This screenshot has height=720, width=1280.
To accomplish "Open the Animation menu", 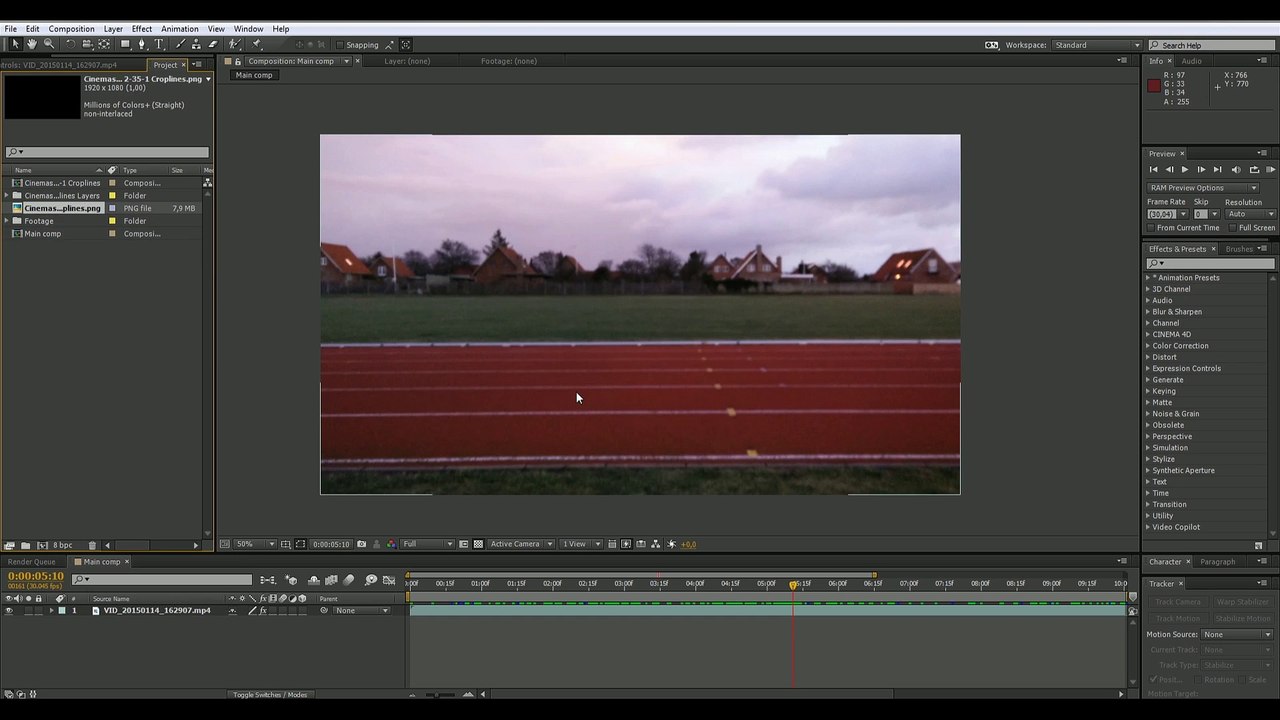I will (180, 29).
